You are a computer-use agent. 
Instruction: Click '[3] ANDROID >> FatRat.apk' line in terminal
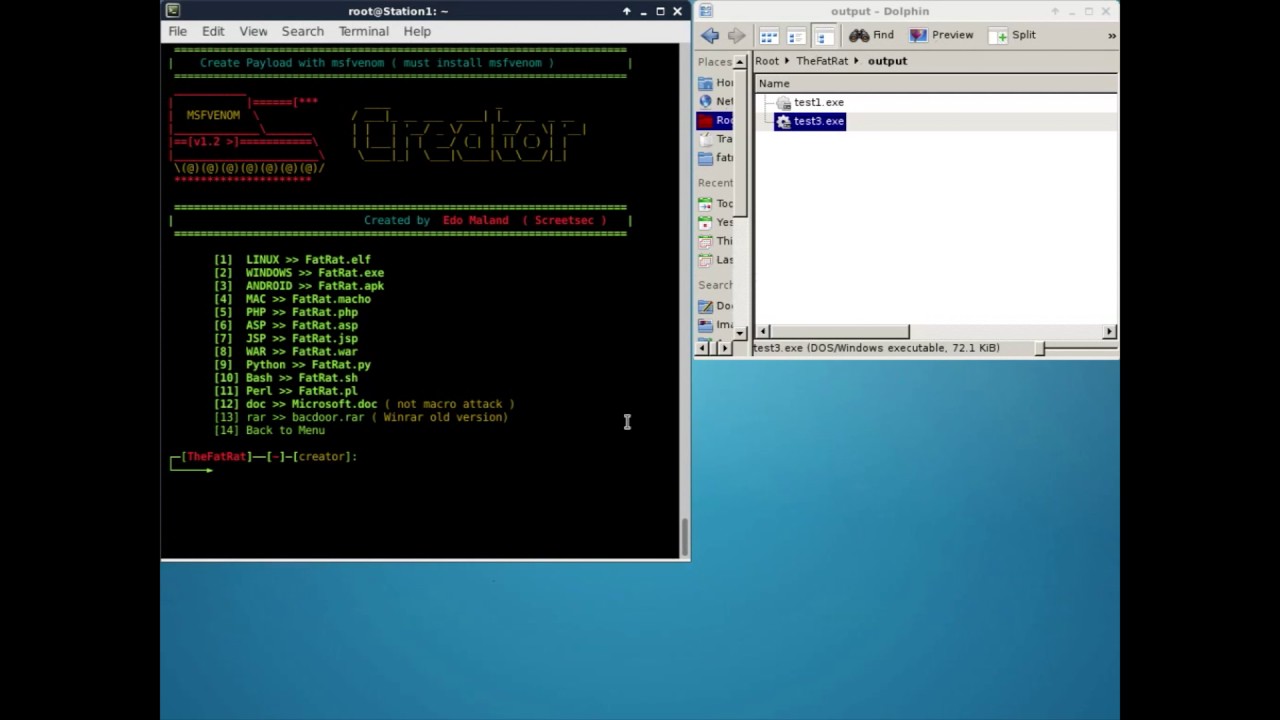pyautogui.click(x=298, y=285)
